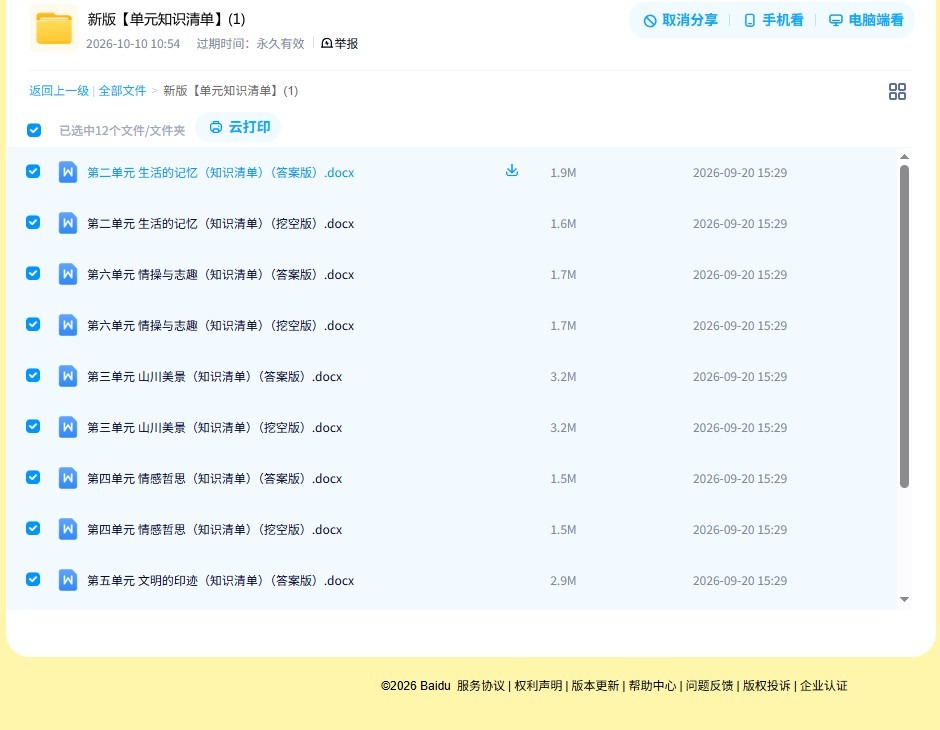
Task: Click 手机看 to view on phone
Action: [x=773, y=20]
